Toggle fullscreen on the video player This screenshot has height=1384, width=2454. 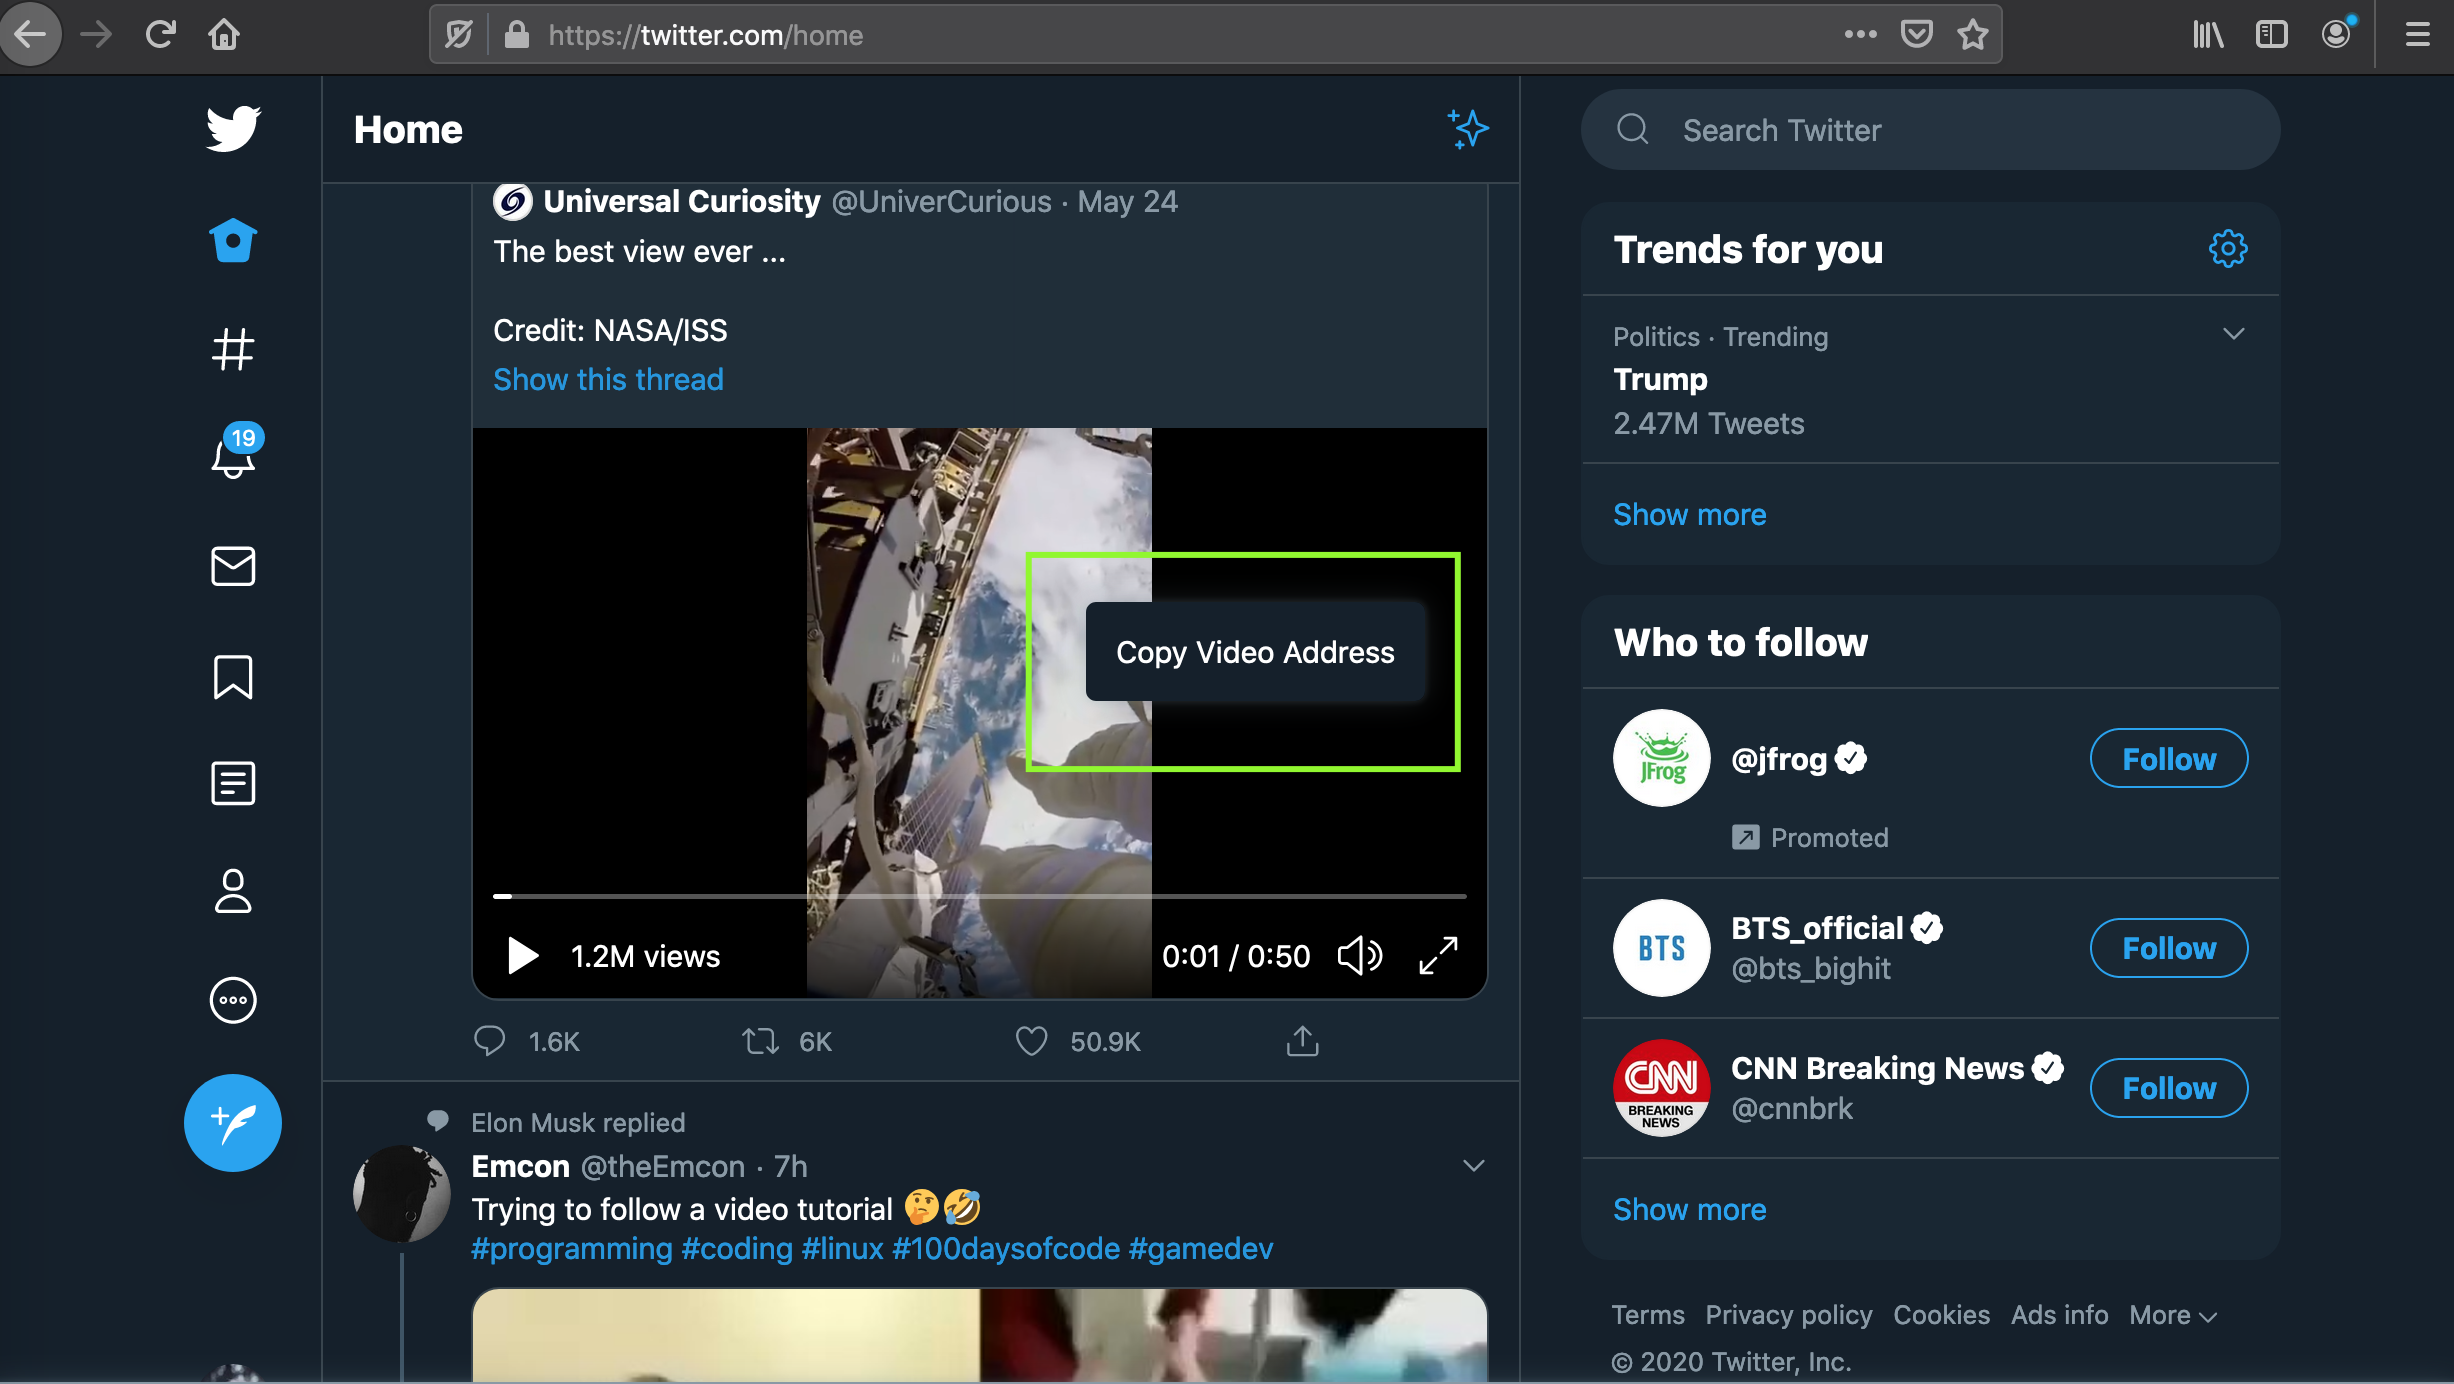1438,955
